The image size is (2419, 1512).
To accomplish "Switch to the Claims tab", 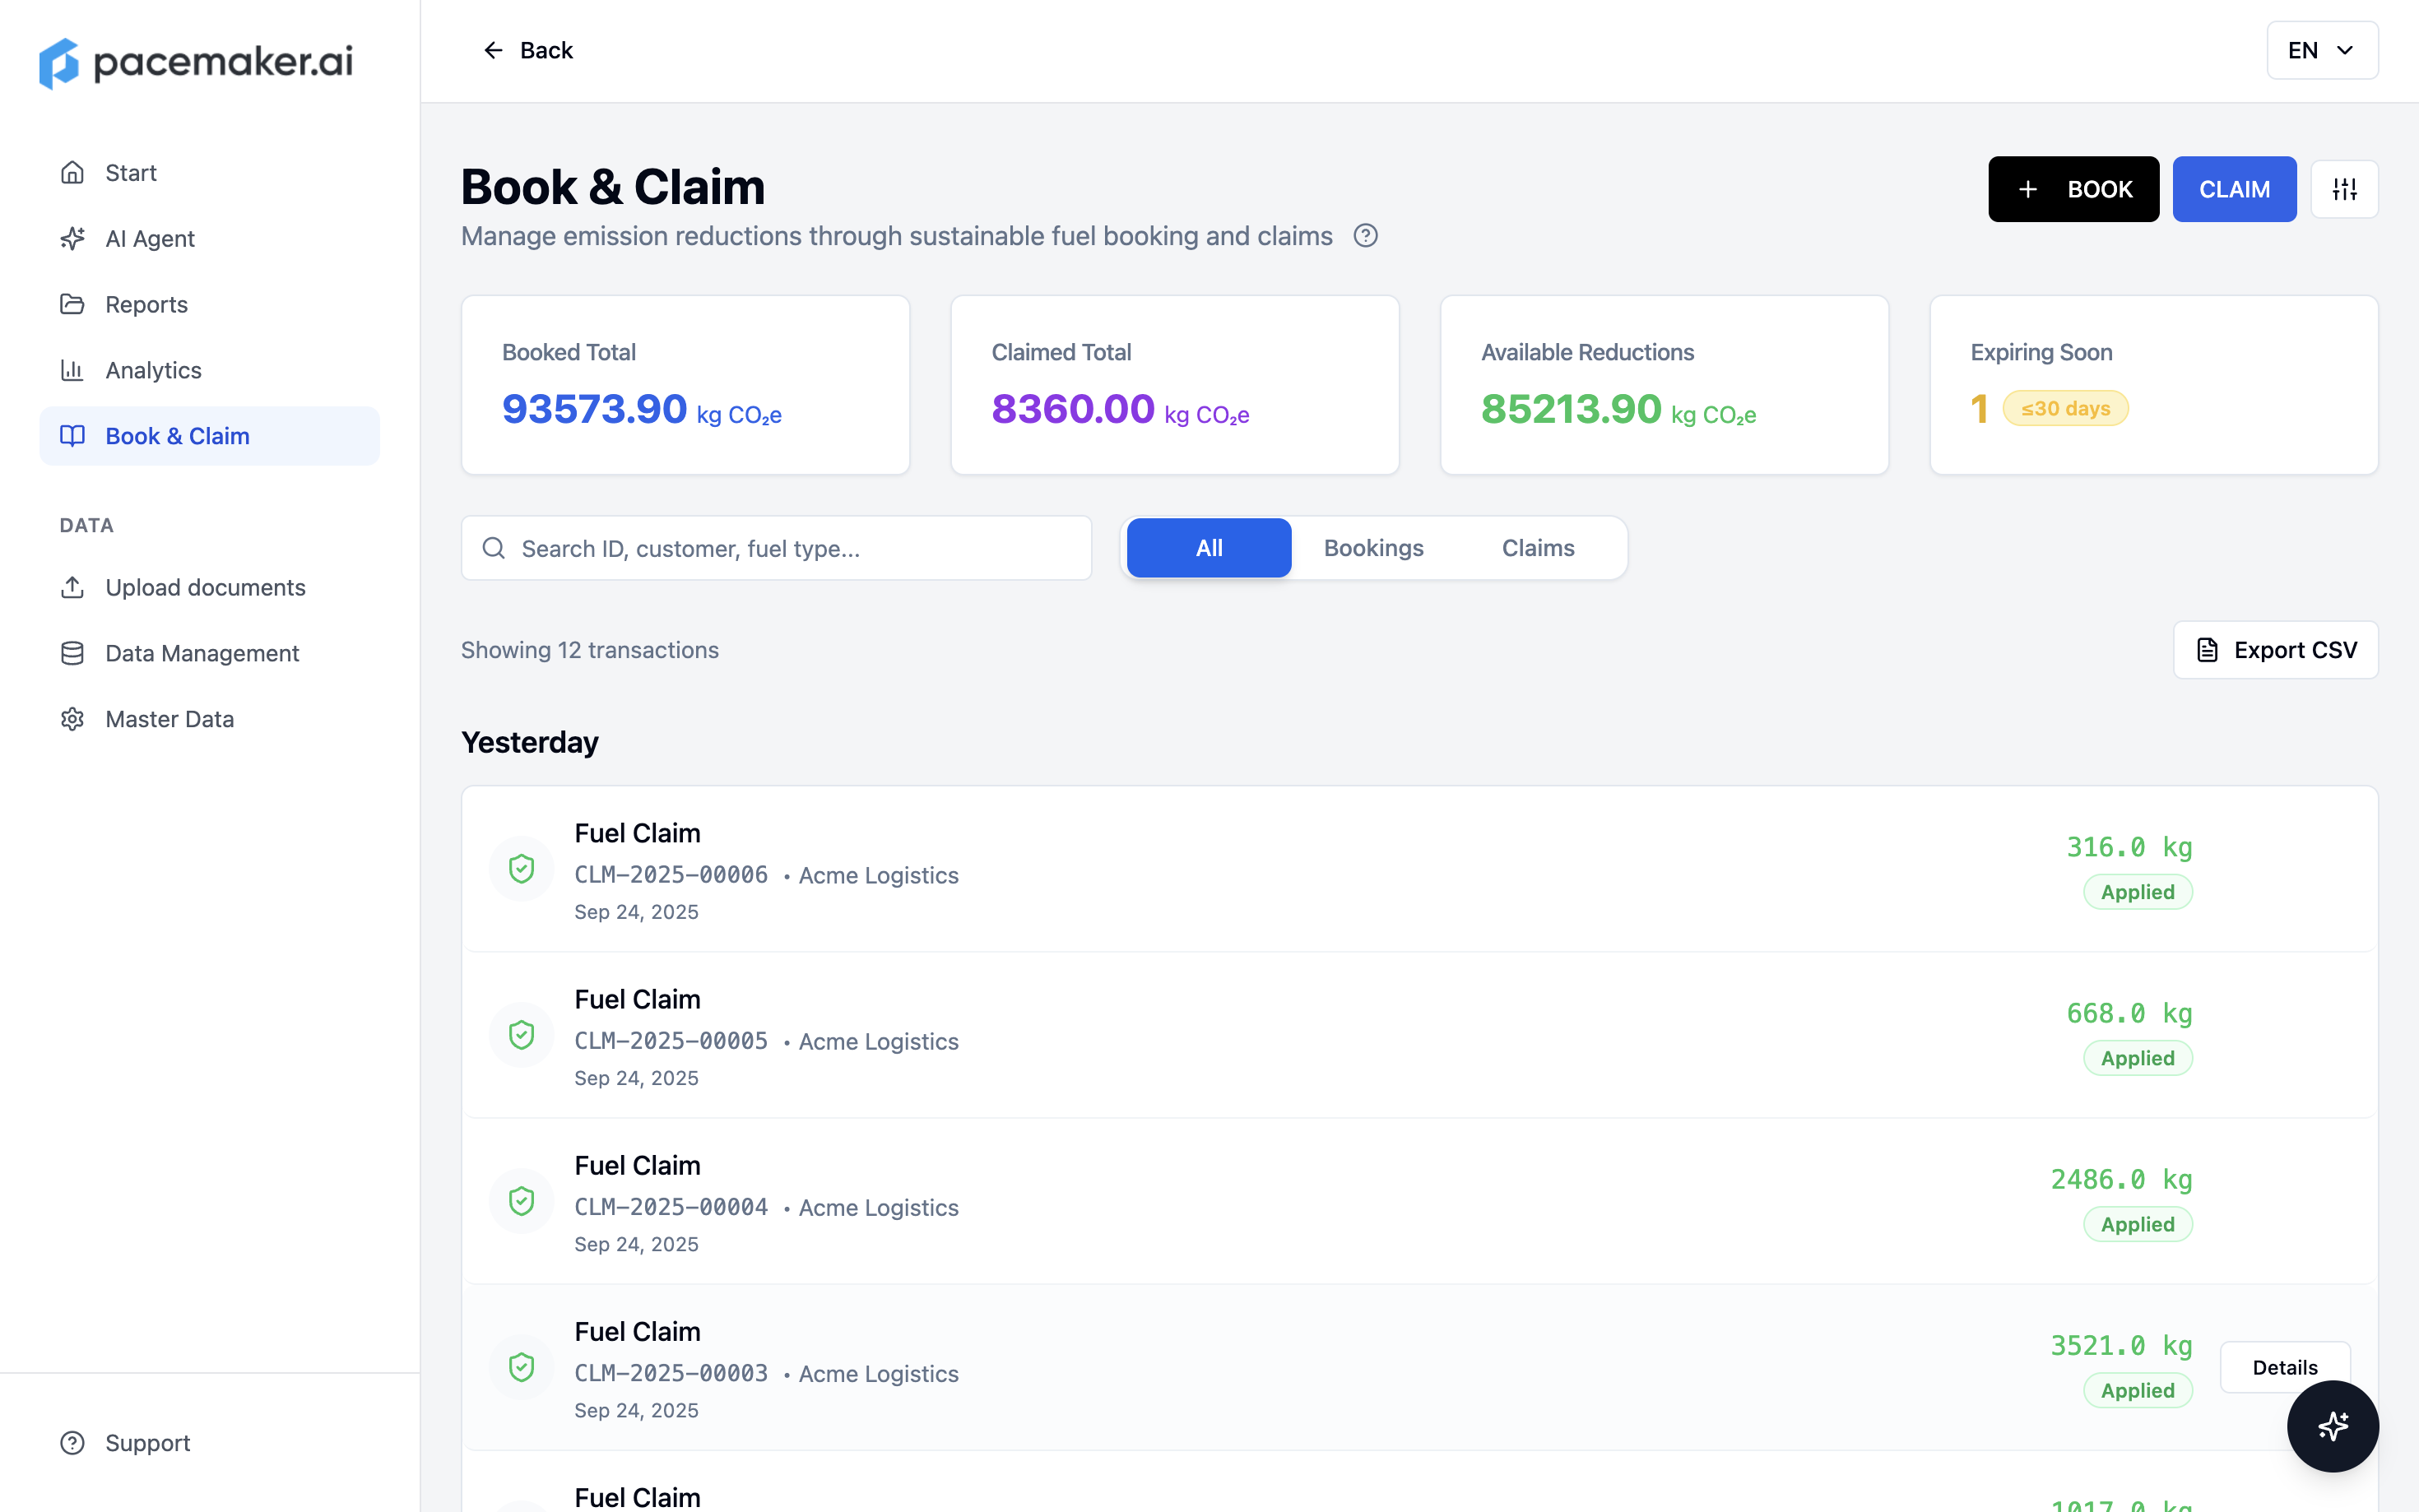I will click(x=1537, y=548).
